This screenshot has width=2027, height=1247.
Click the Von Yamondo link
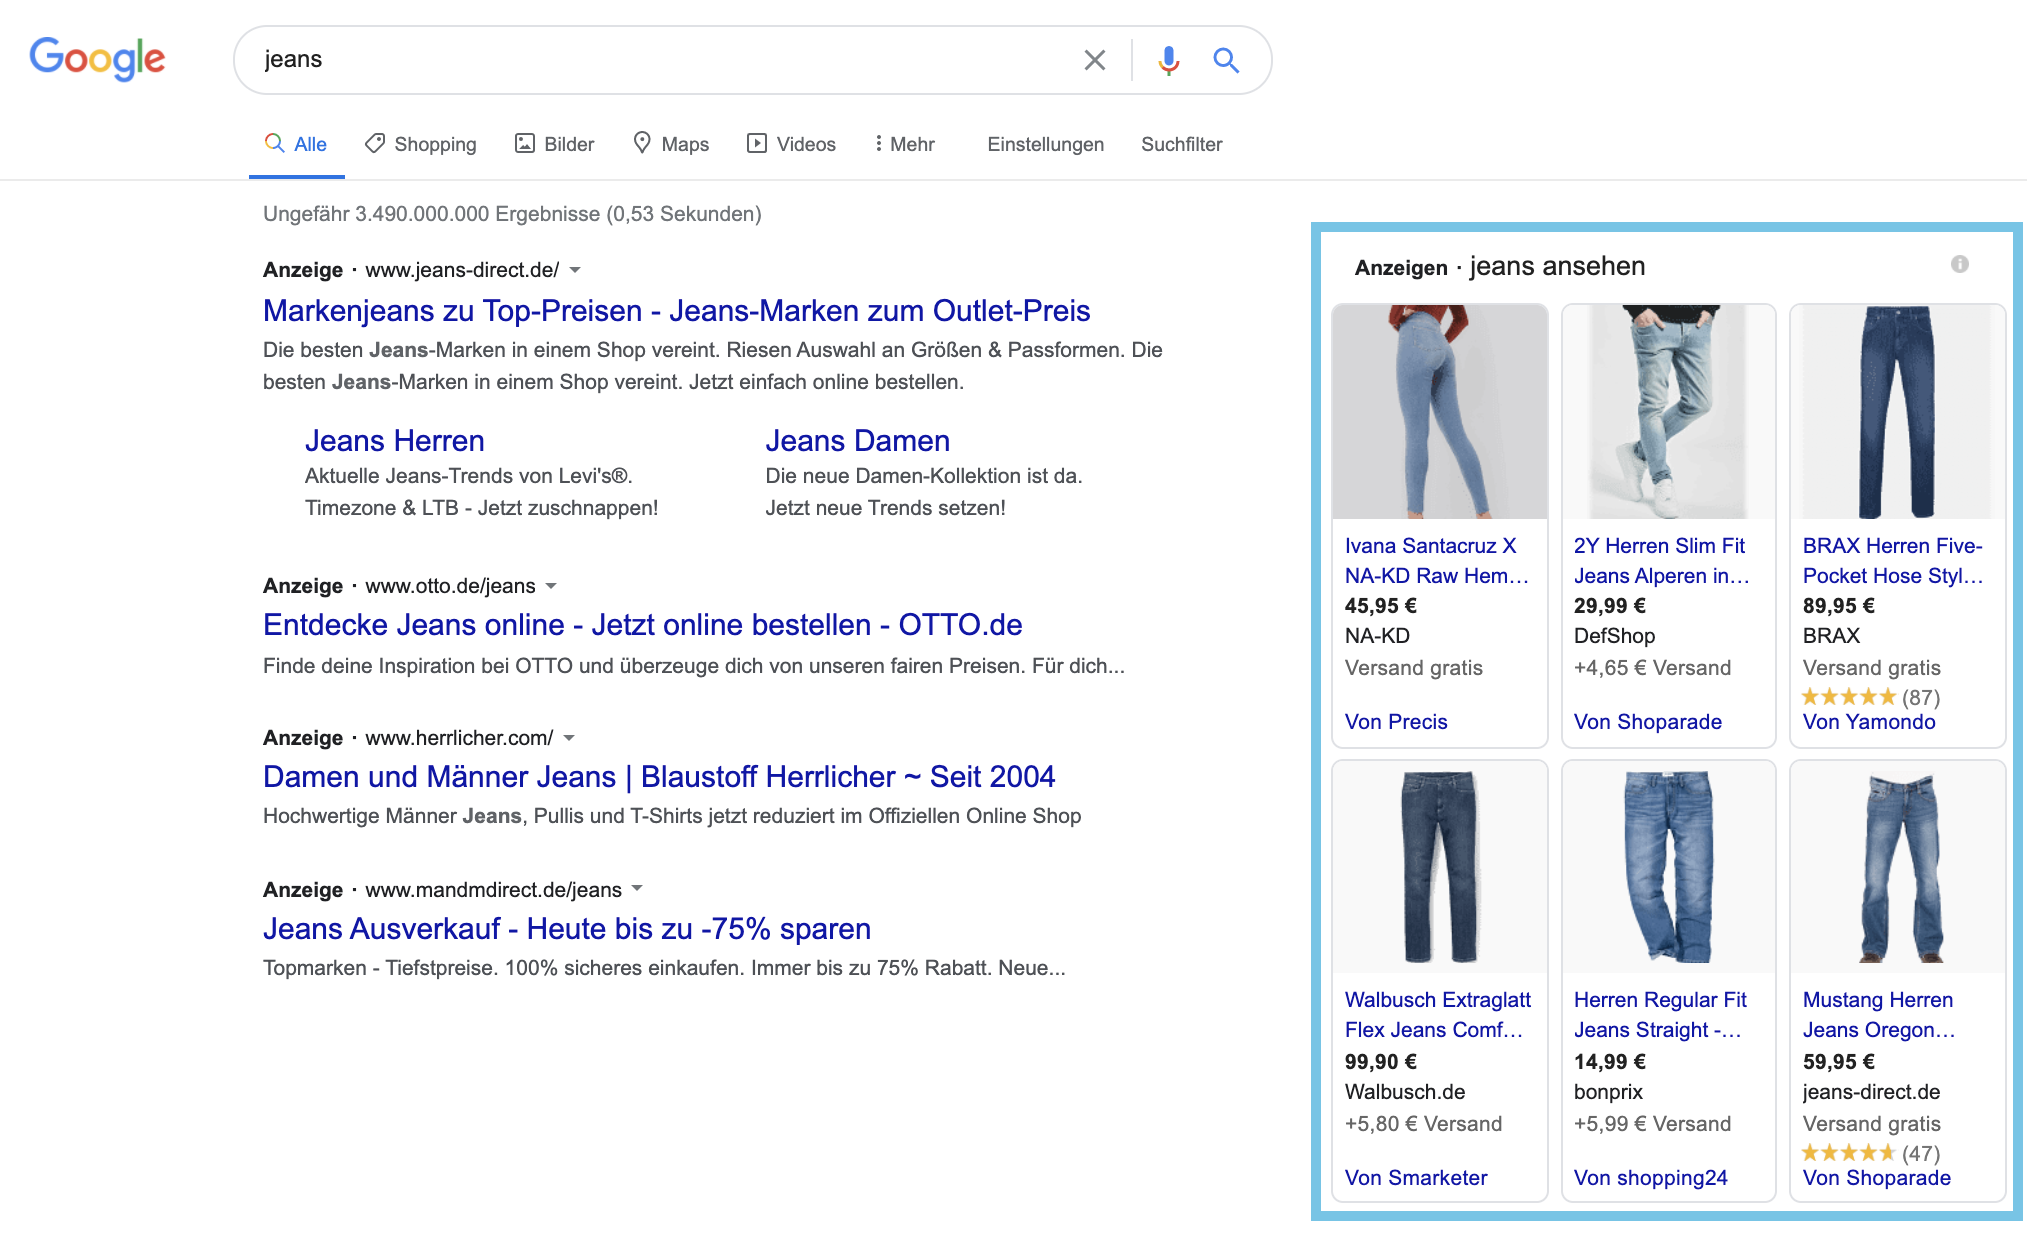(x=1869, y=722)
